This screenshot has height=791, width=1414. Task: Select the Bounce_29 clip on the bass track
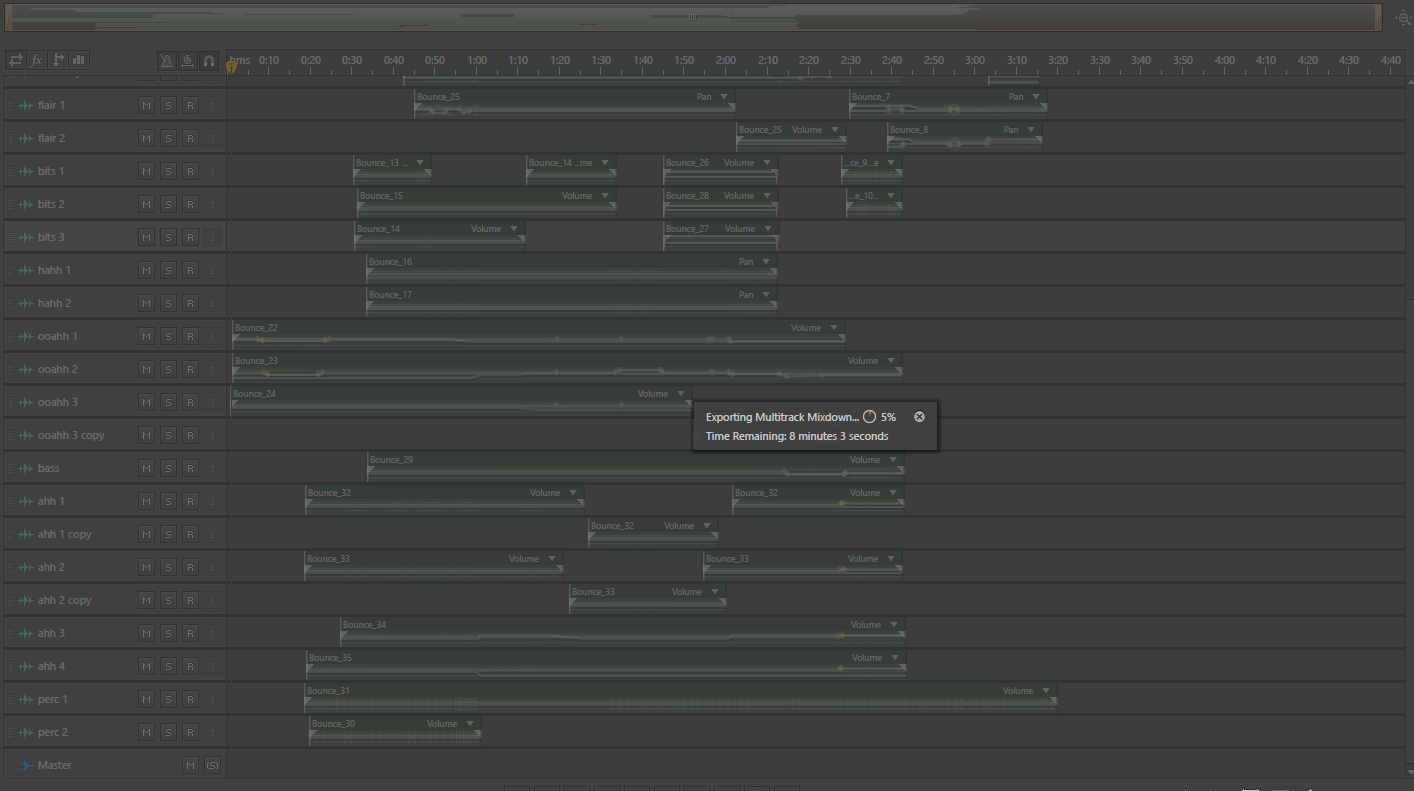(636, 467)
